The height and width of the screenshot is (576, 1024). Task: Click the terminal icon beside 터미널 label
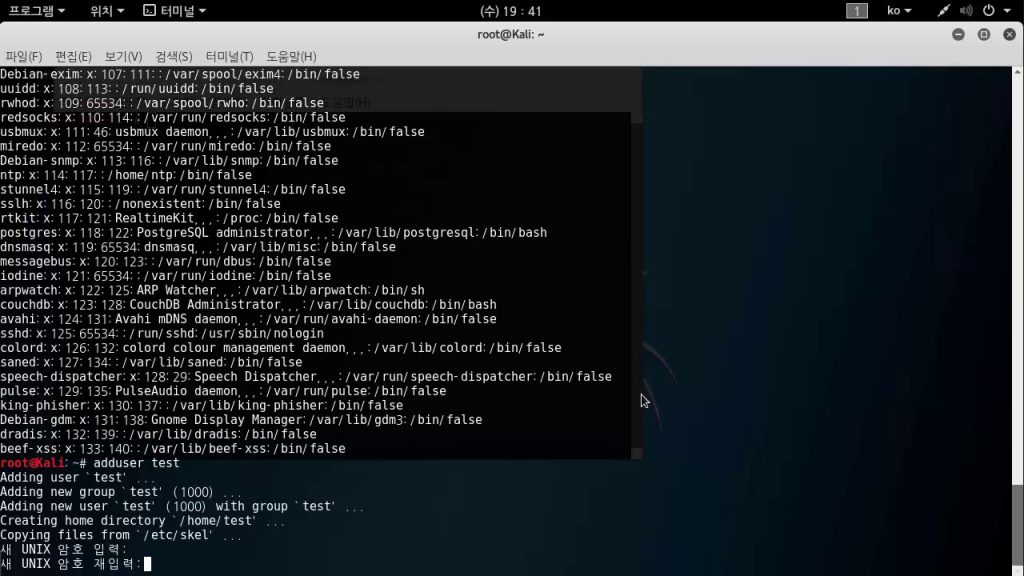[149, 11]
